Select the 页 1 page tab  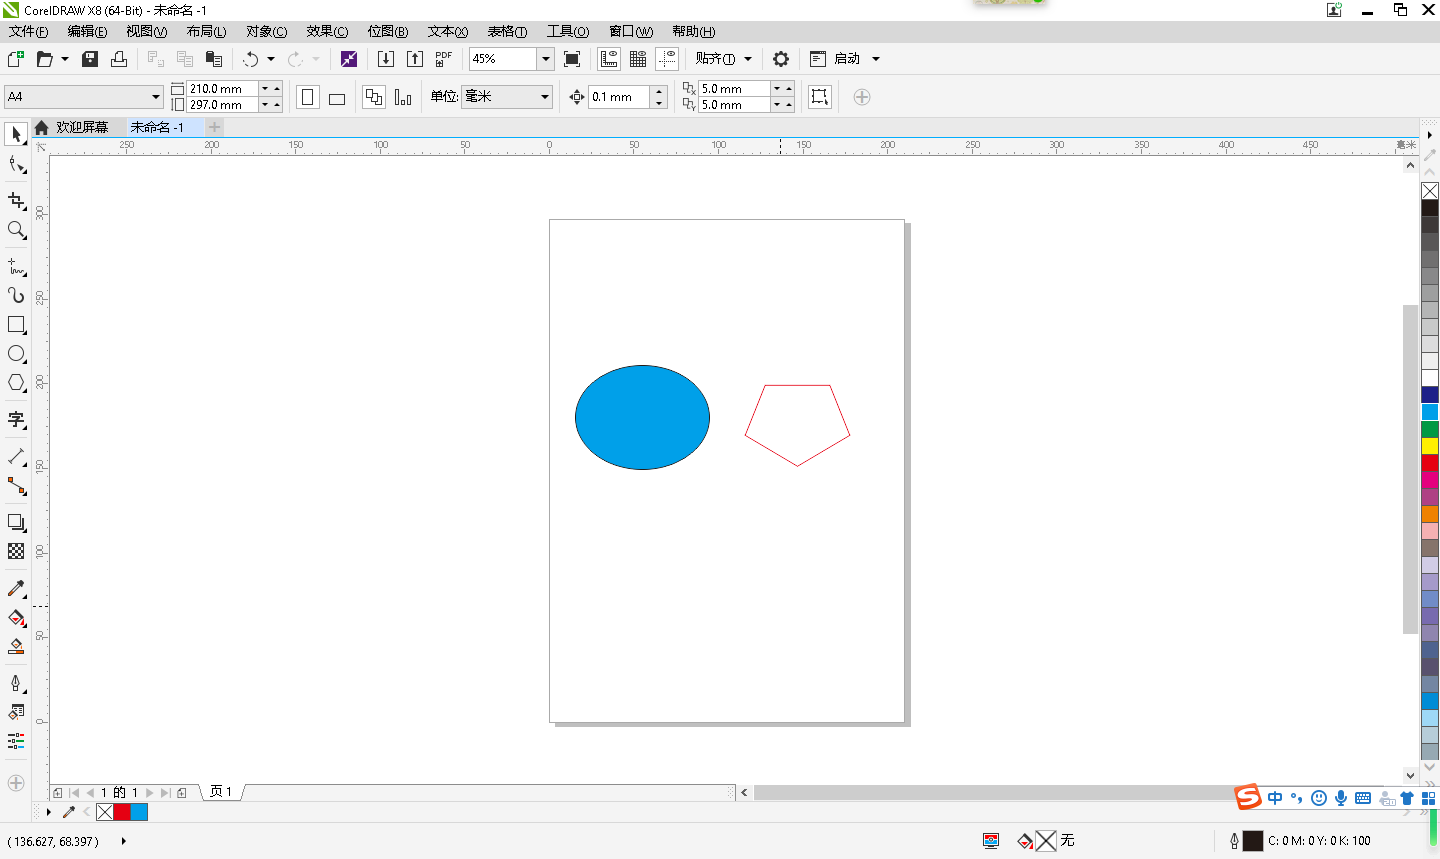click(221, 792)
